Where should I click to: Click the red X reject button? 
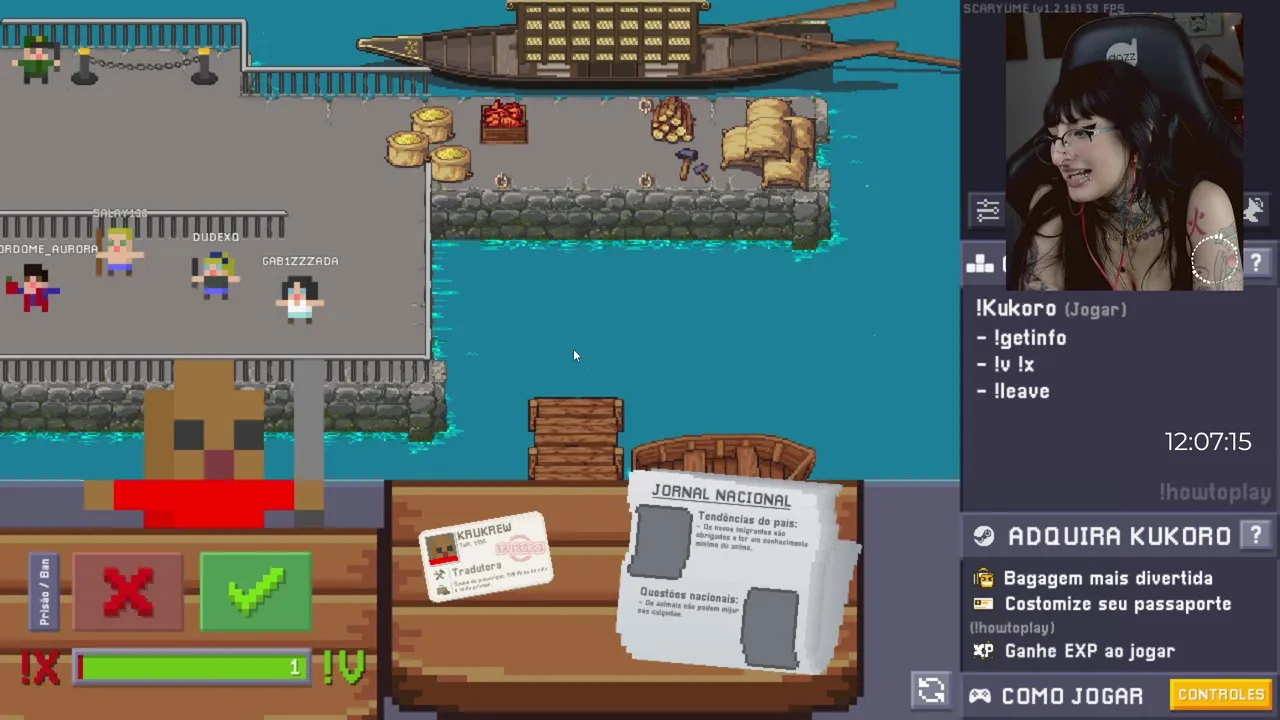pyautogui.click(x=128, y=594)
